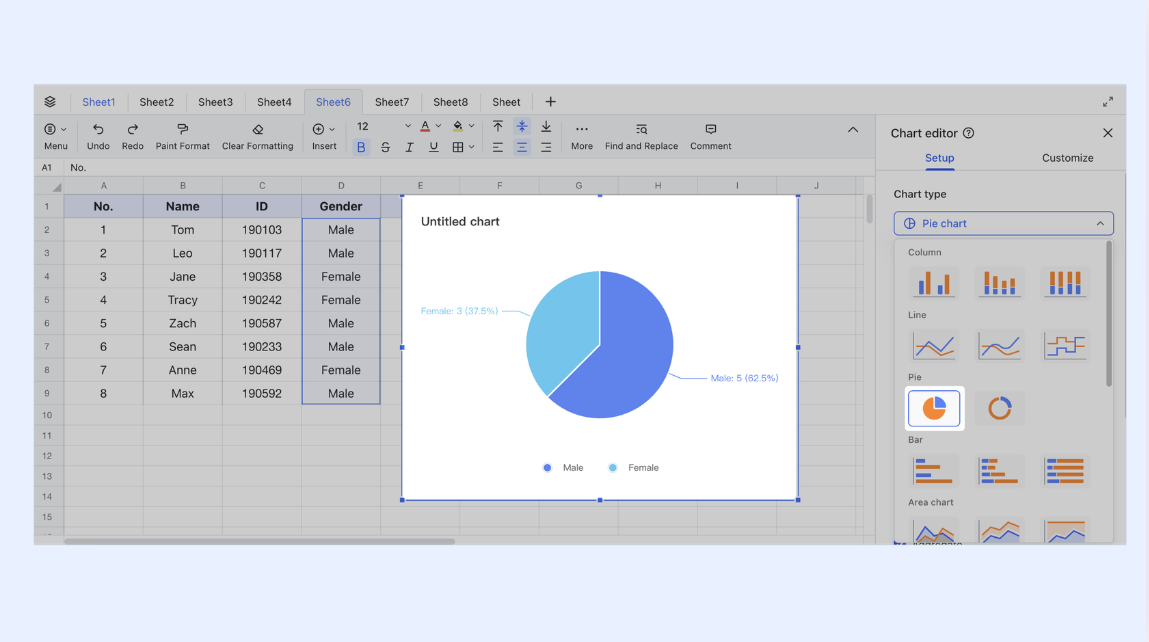
Task: Click the Female legend entry in chart
Action: (x=634, y=468)
